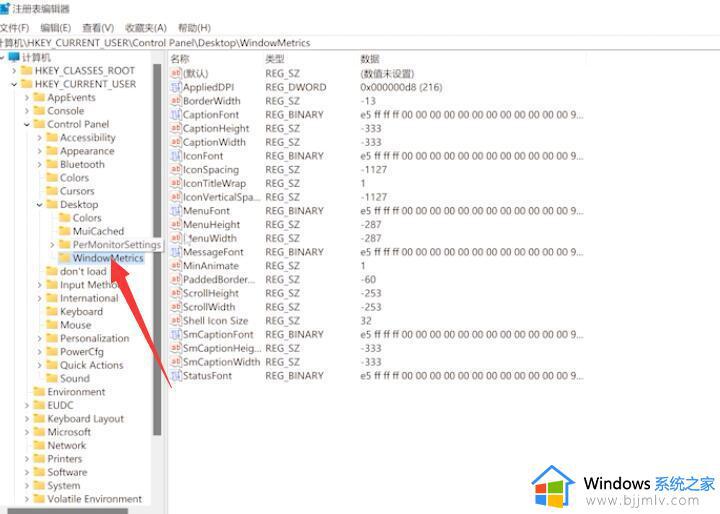Screen dimensions: 720x514
Task: Click the Mouse folder icon
Action: 52,324
